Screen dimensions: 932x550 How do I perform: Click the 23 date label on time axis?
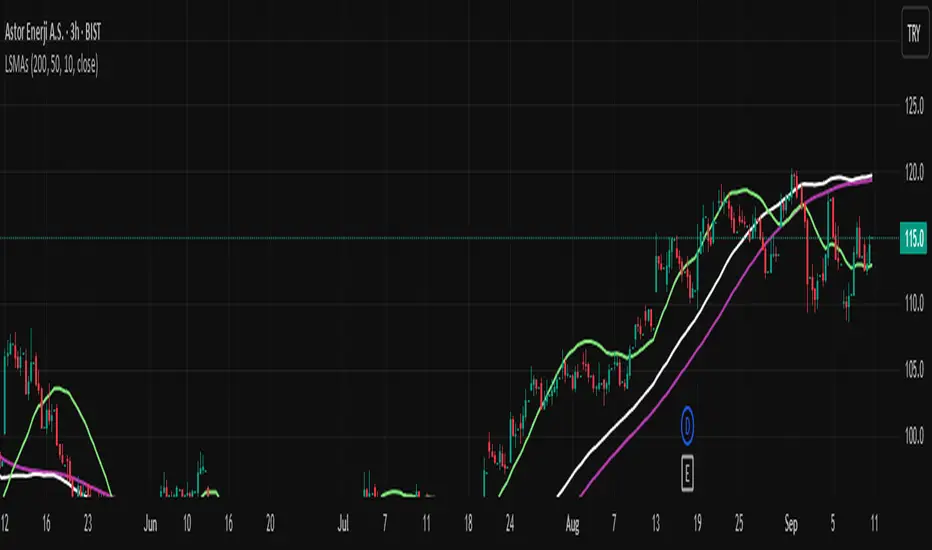[x=88, y=524]
